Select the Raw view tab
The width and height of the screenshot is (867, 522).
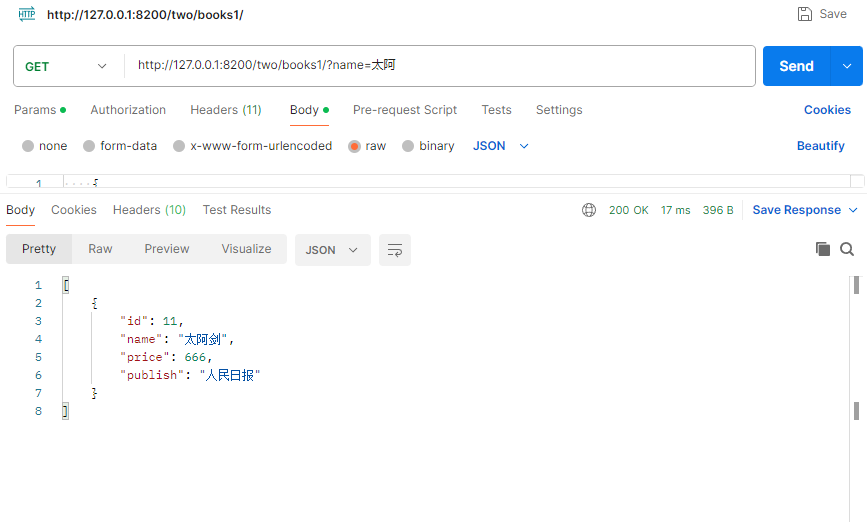100,249
